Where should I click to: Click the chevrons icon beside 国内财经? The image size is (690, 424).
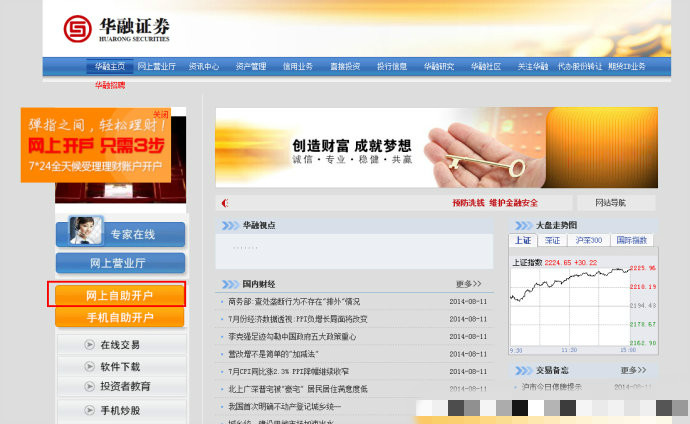click(230, 284)
